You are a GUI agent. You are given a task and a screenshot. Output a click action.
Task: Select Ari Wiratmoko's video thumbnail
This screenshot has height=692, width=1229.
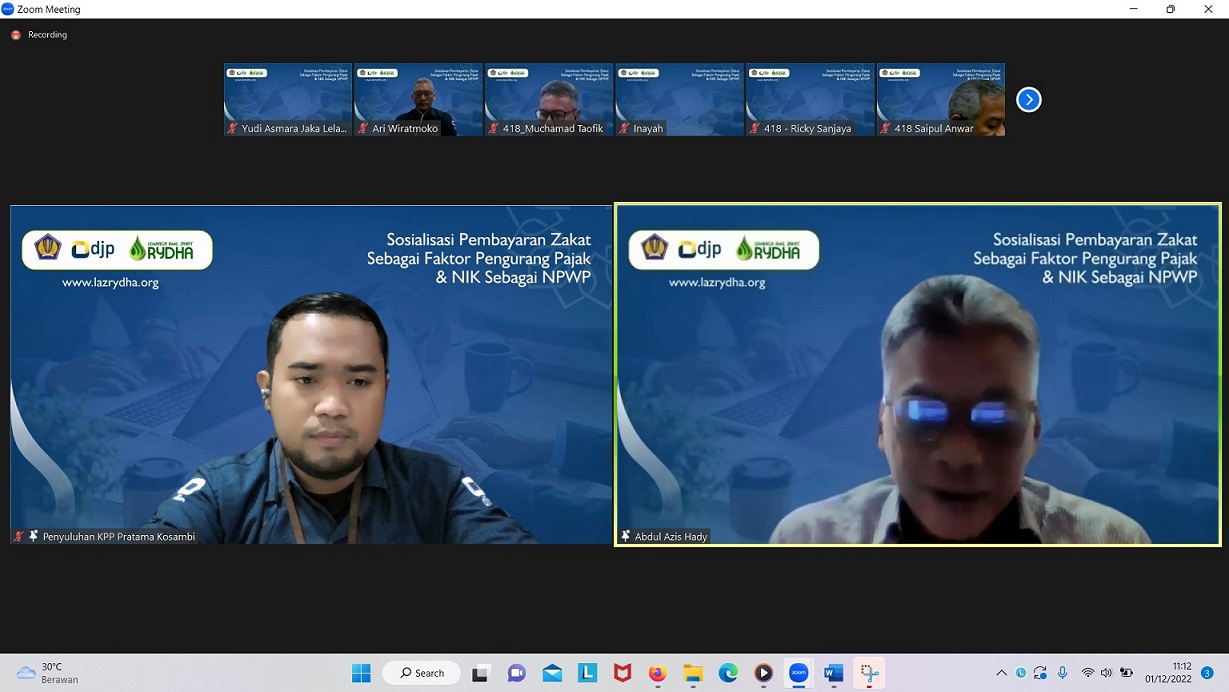(418, 99)
